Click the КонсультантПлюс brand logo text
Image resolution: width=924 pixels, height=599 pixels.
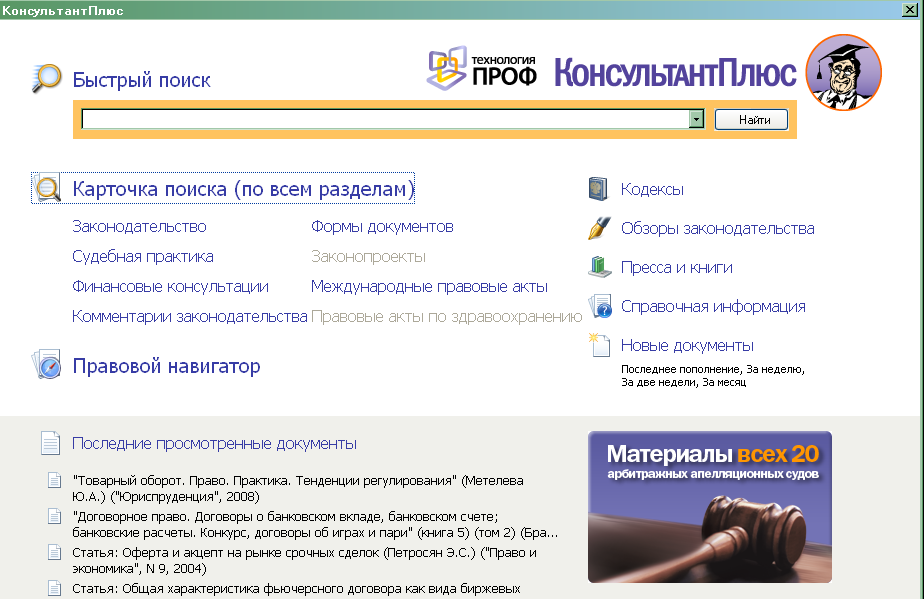[675, 73]
